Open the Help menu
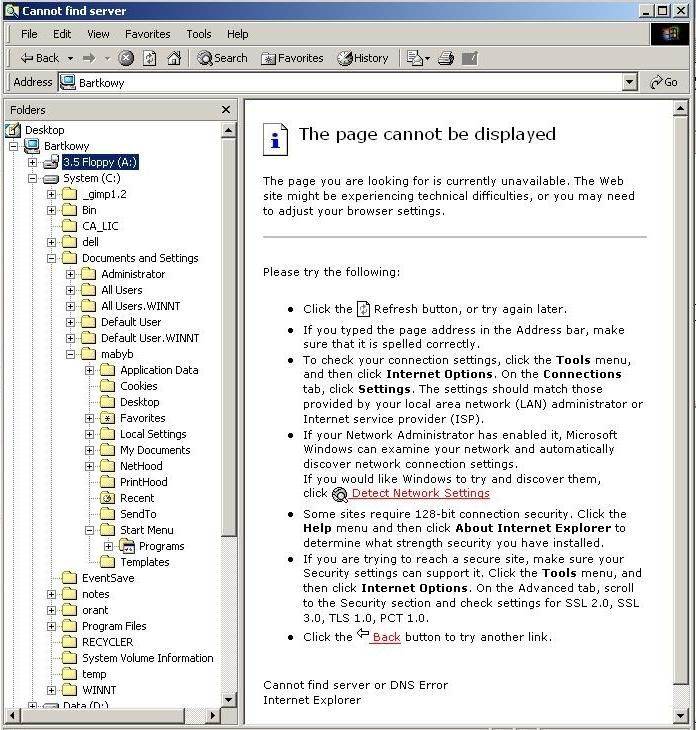Viewport: 696px width, 730px height. pos(237,34)
